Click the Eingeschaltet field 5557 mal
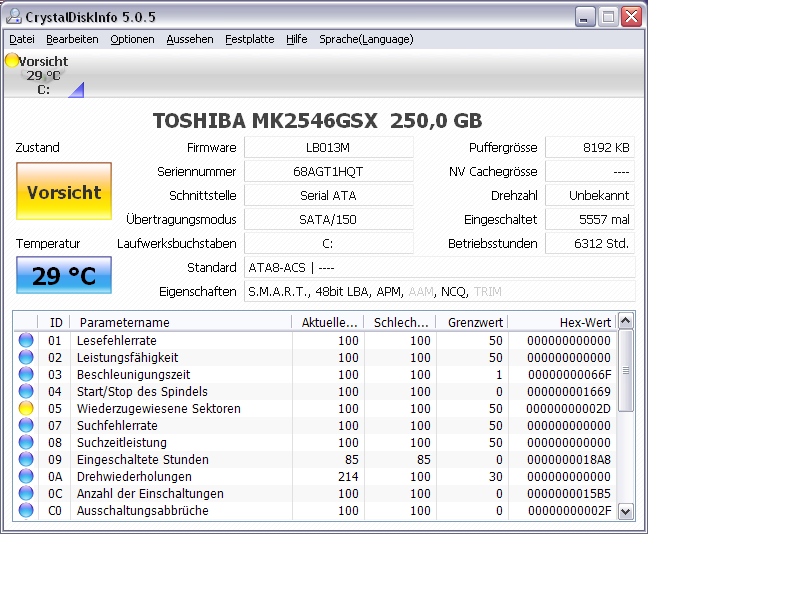Viewport: 800px width, 600px height. [590, 219]
